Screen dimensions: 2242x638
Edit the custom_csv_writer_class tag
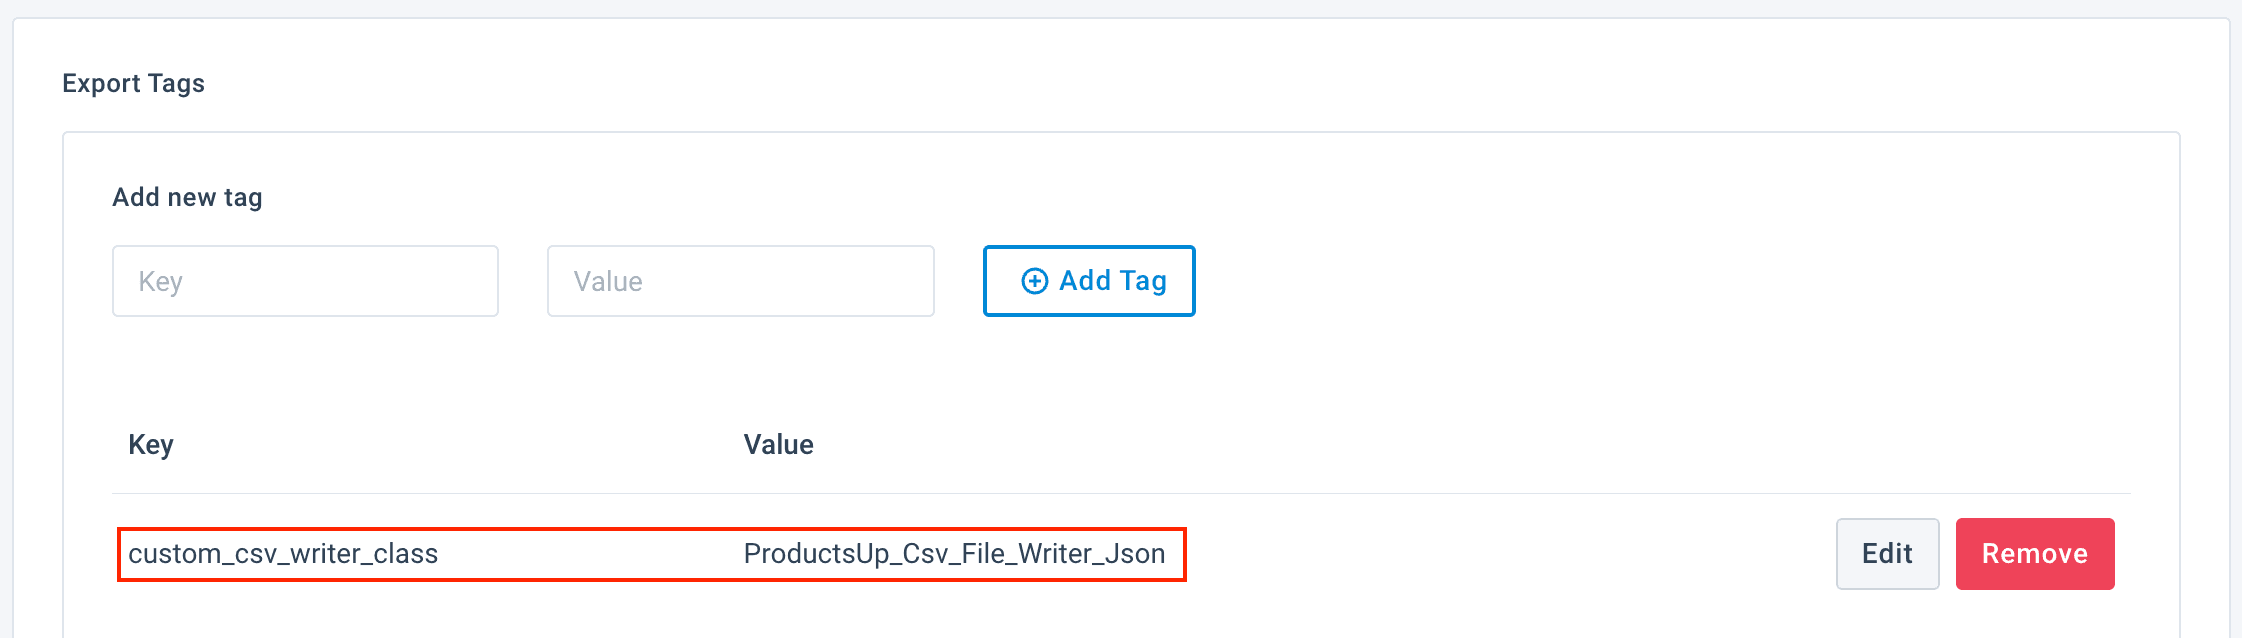coord(1887,554)
